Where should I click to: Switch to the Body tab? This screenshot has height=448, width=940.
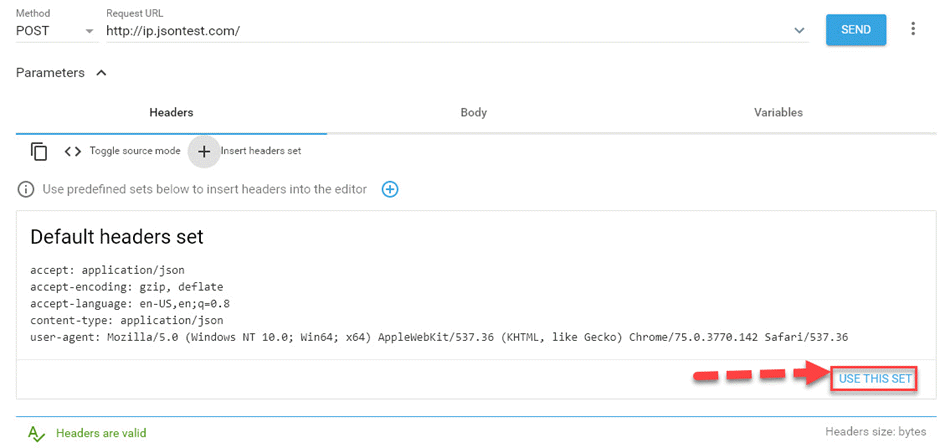(473, 113)
